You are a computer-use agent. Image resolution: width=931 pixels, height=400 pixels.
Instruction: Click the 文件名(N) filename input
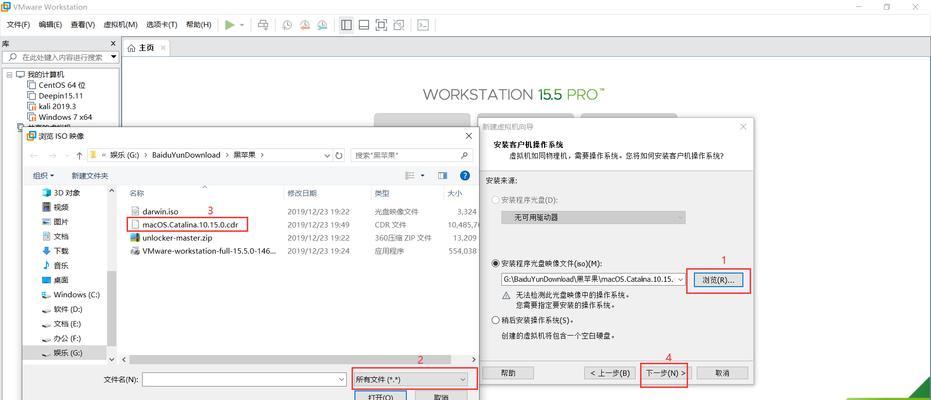tap(244, 379)
